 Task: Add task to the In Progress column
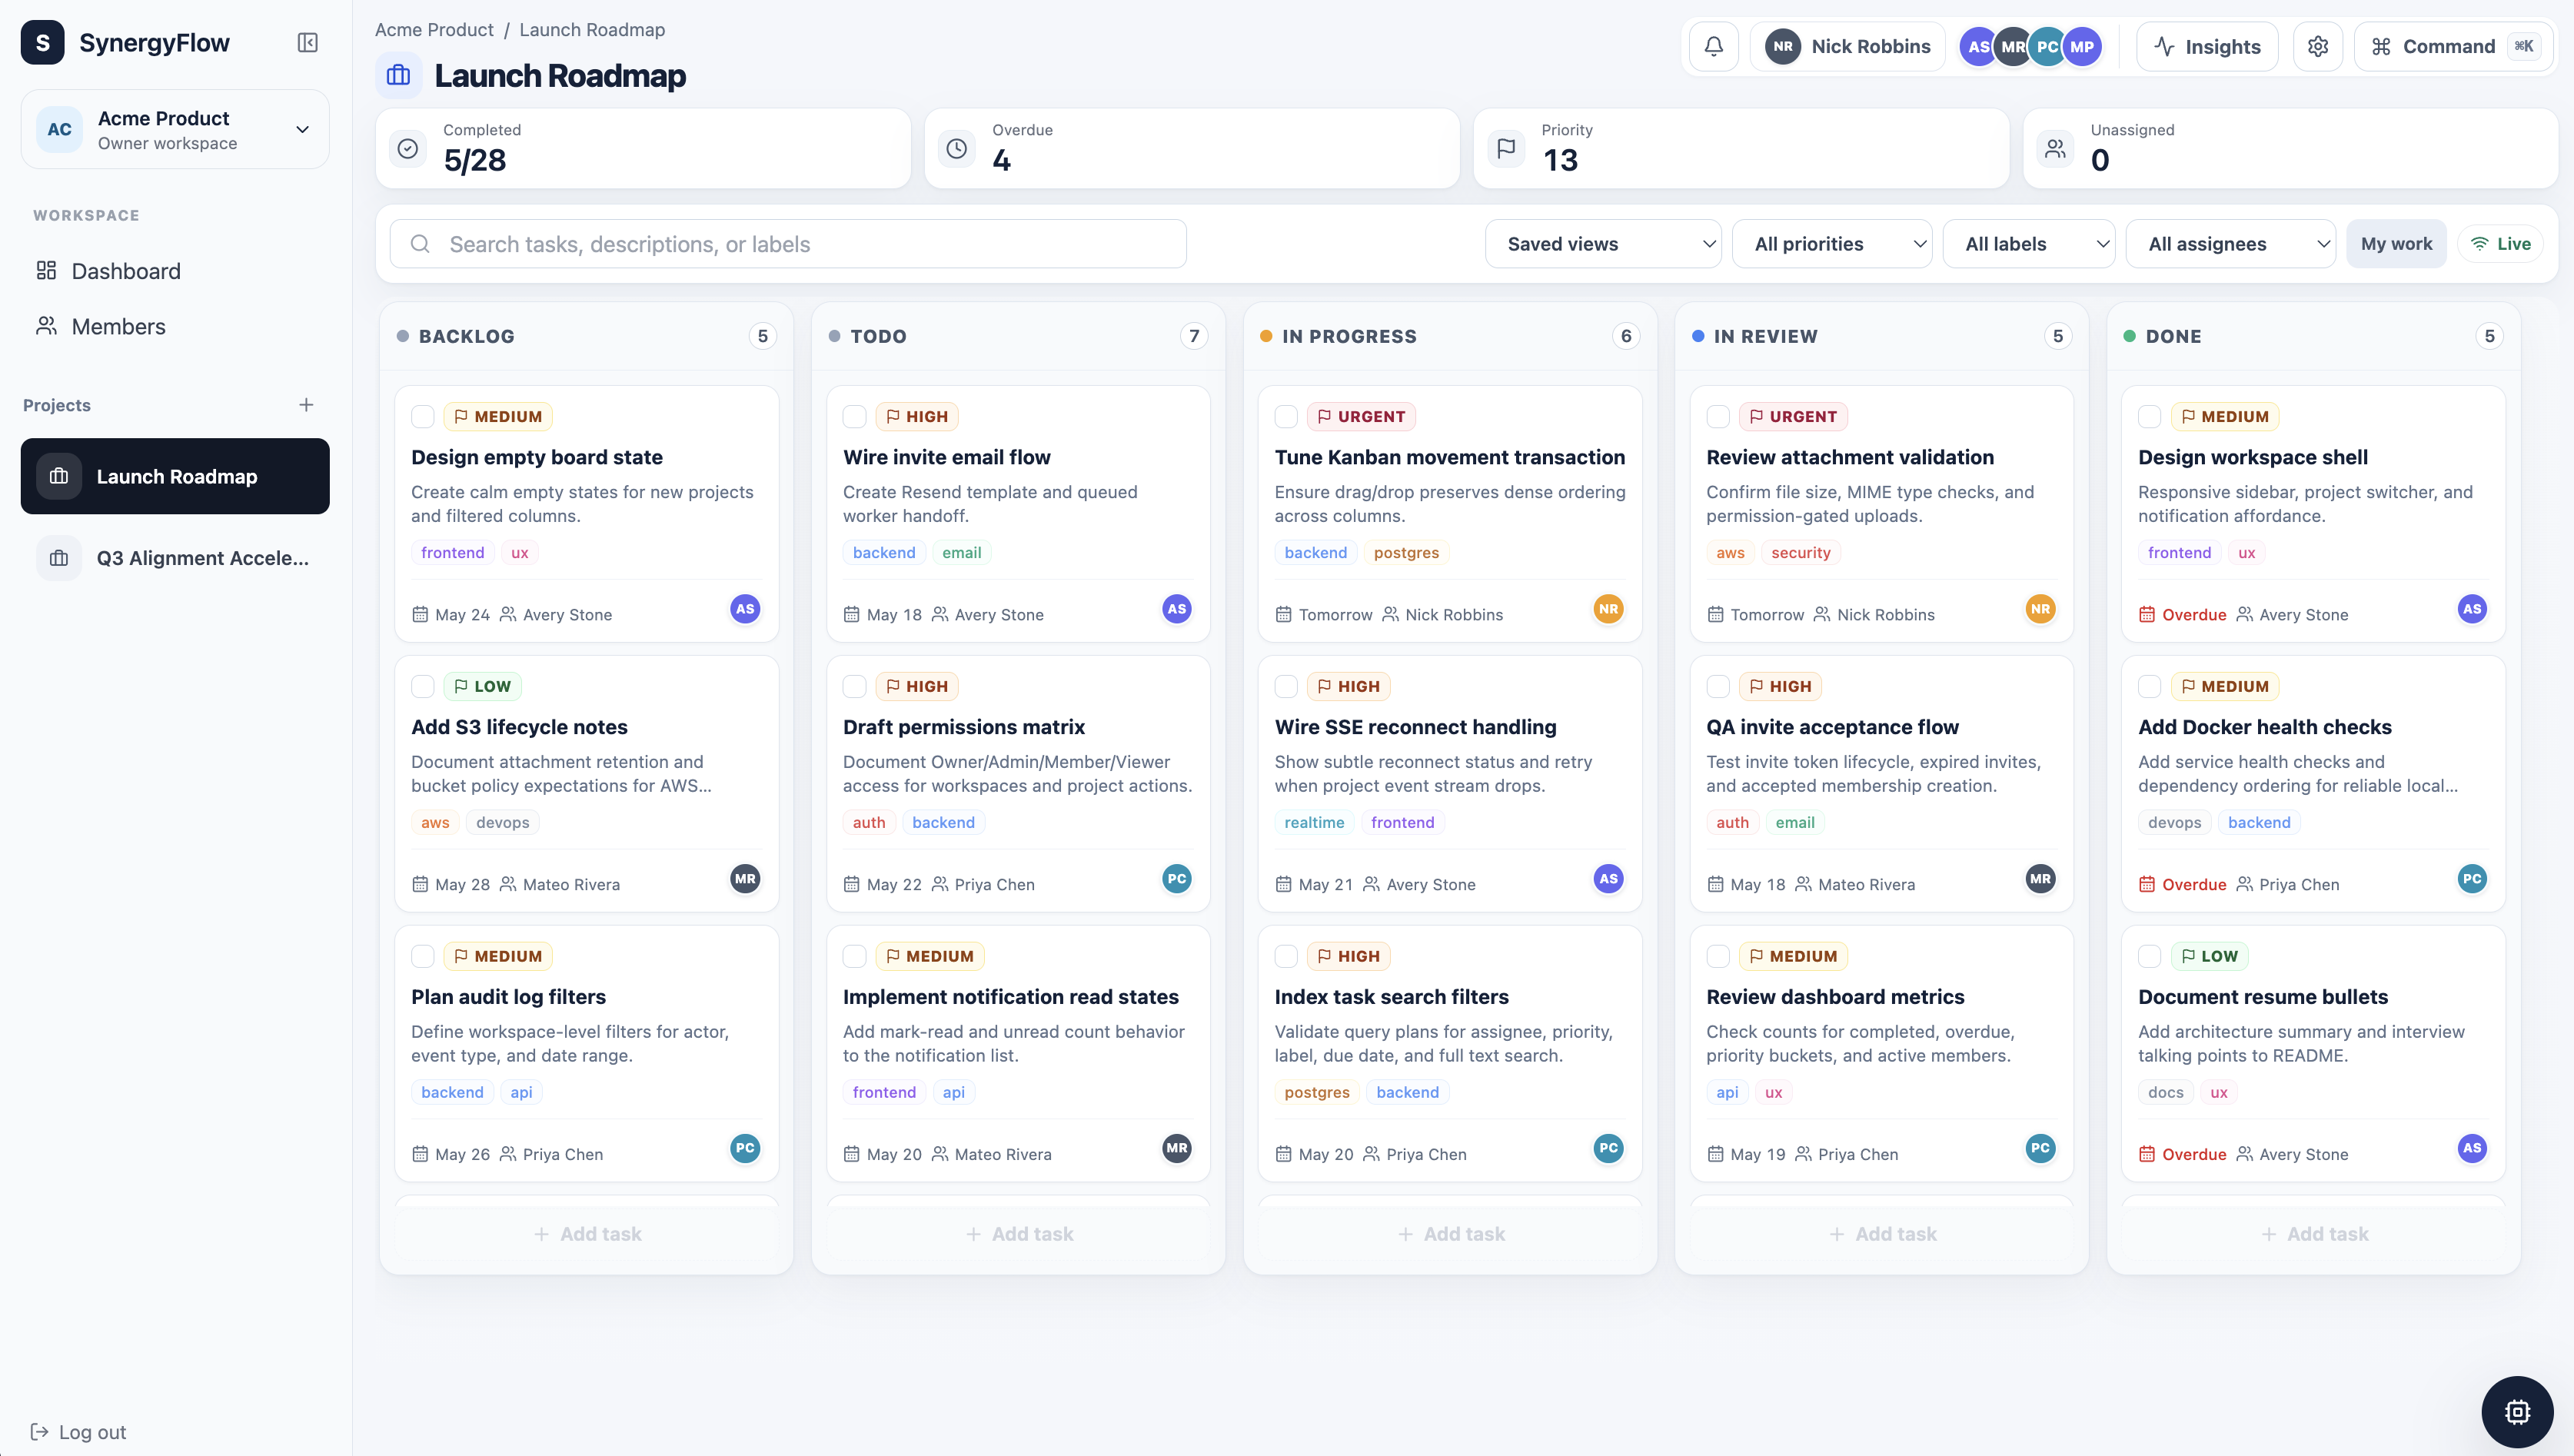point(1450,1234)
